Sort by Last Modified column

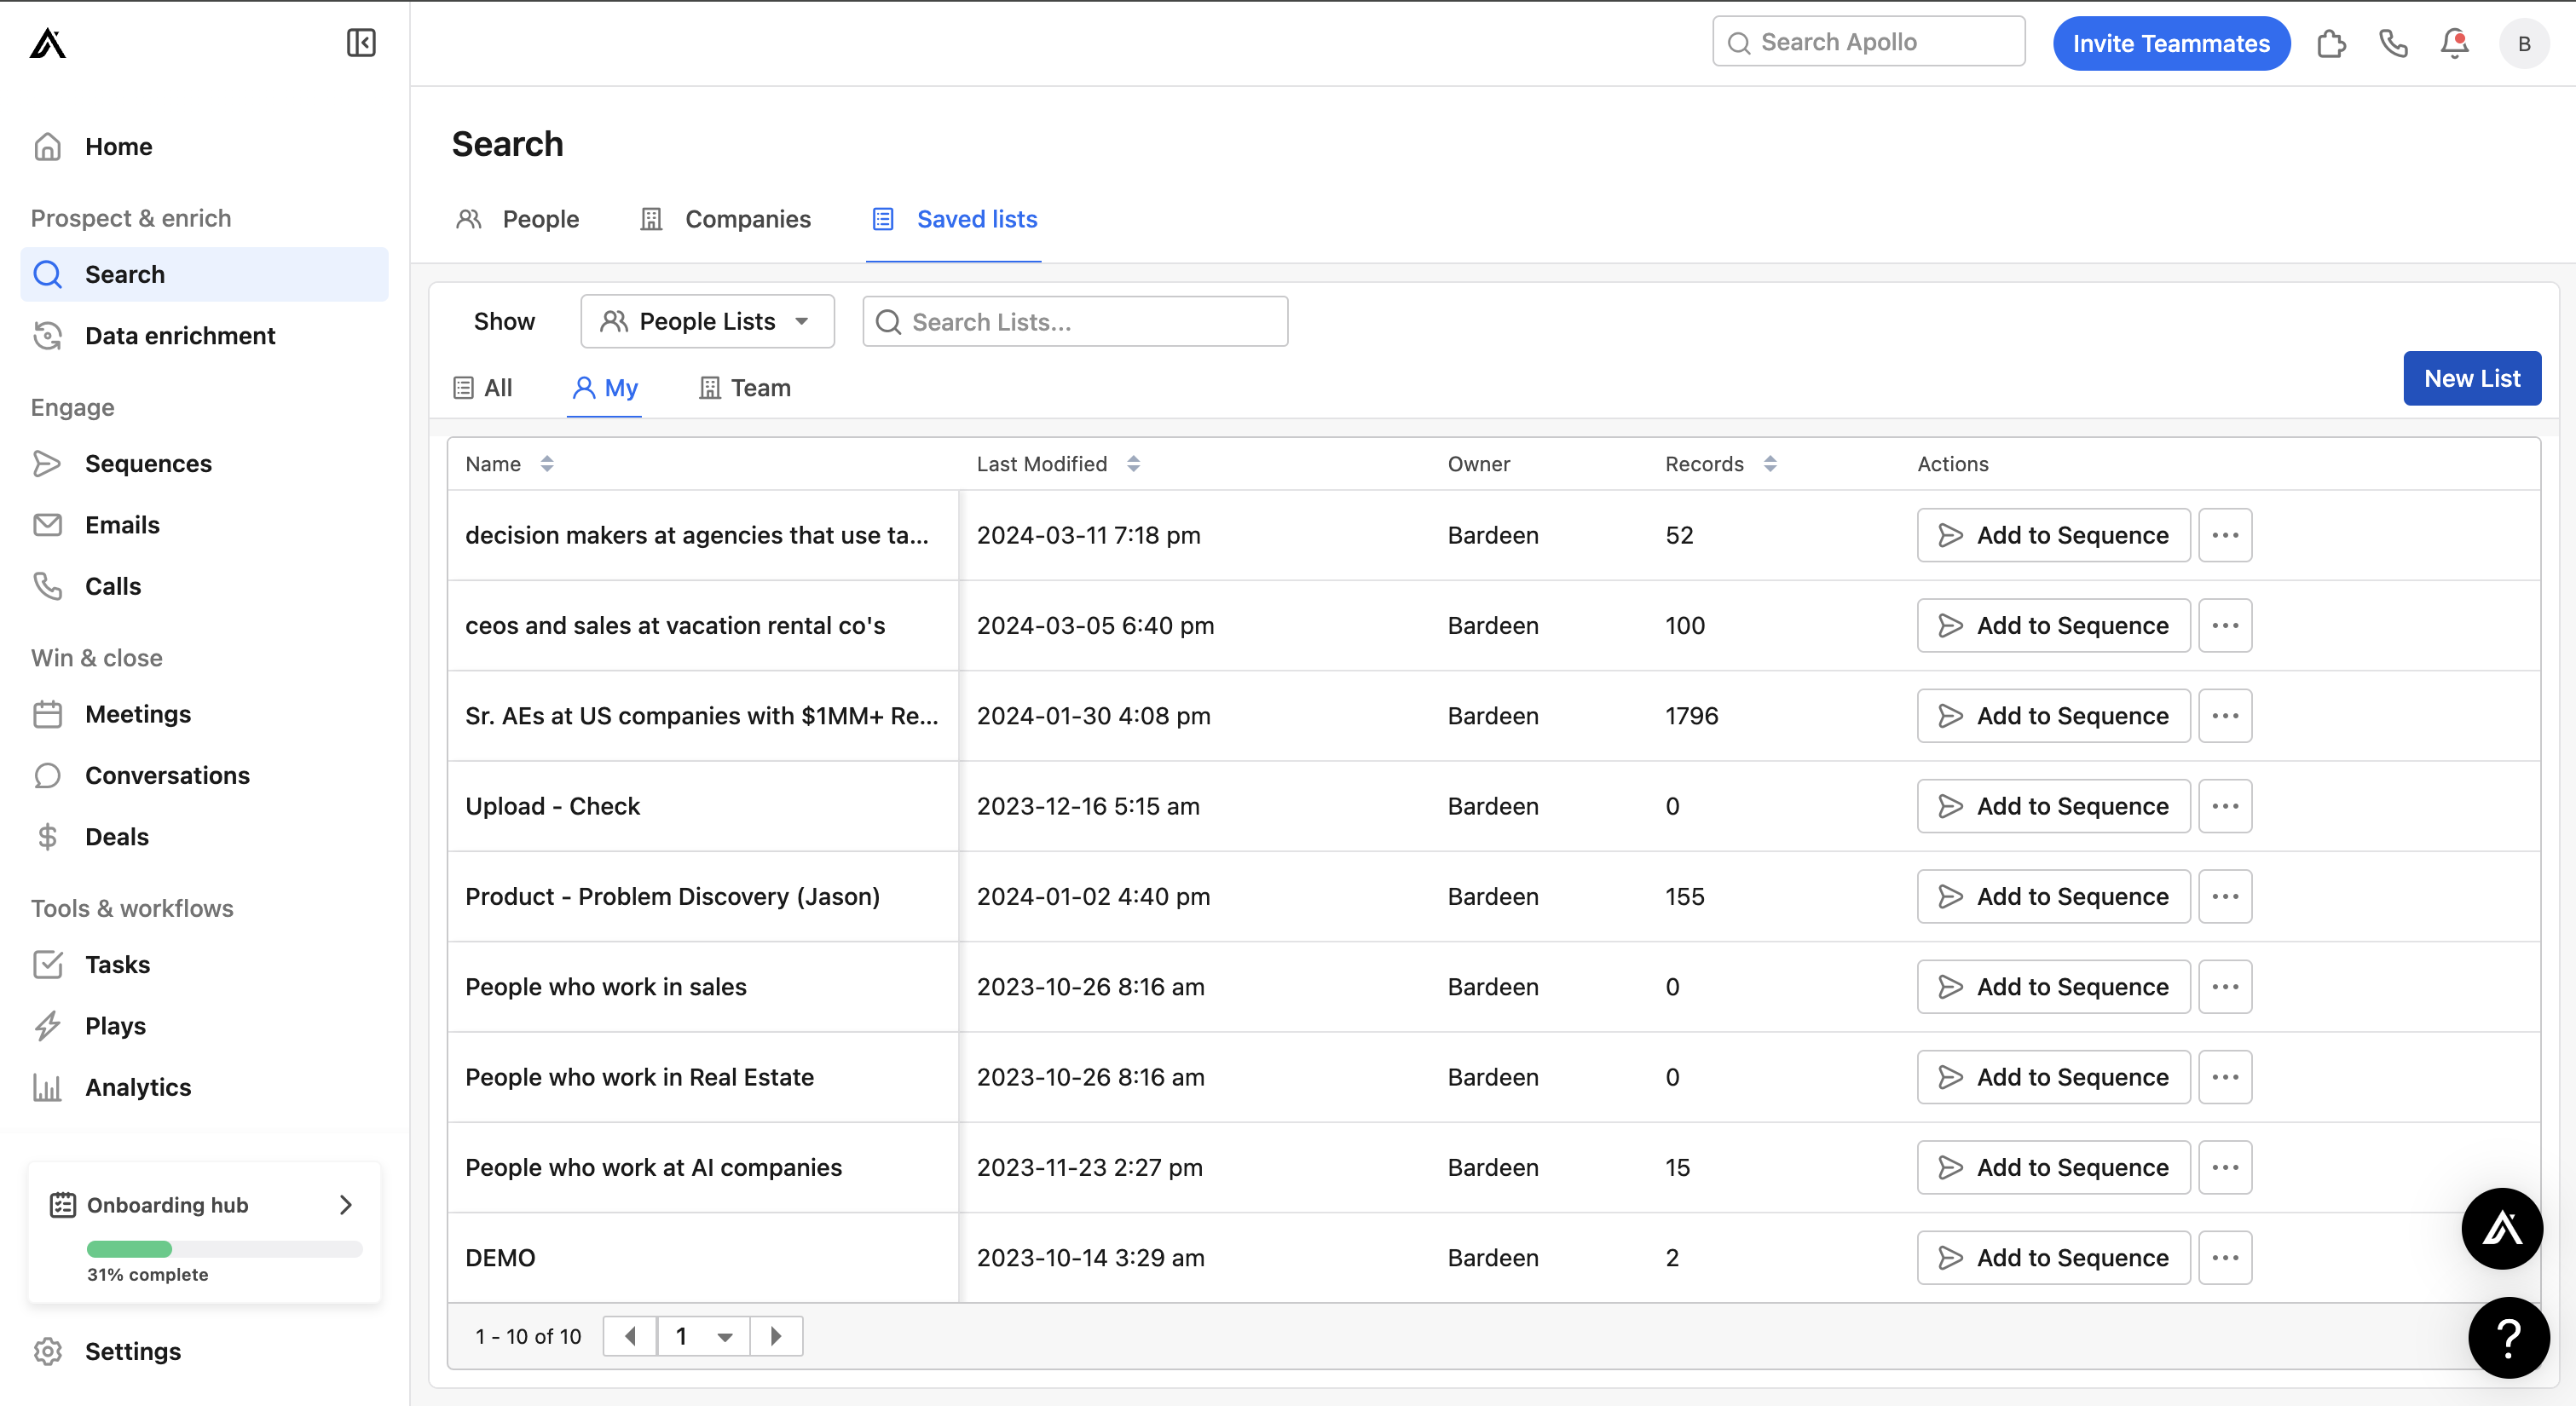pyautogui.click(x=1133, y=464)
